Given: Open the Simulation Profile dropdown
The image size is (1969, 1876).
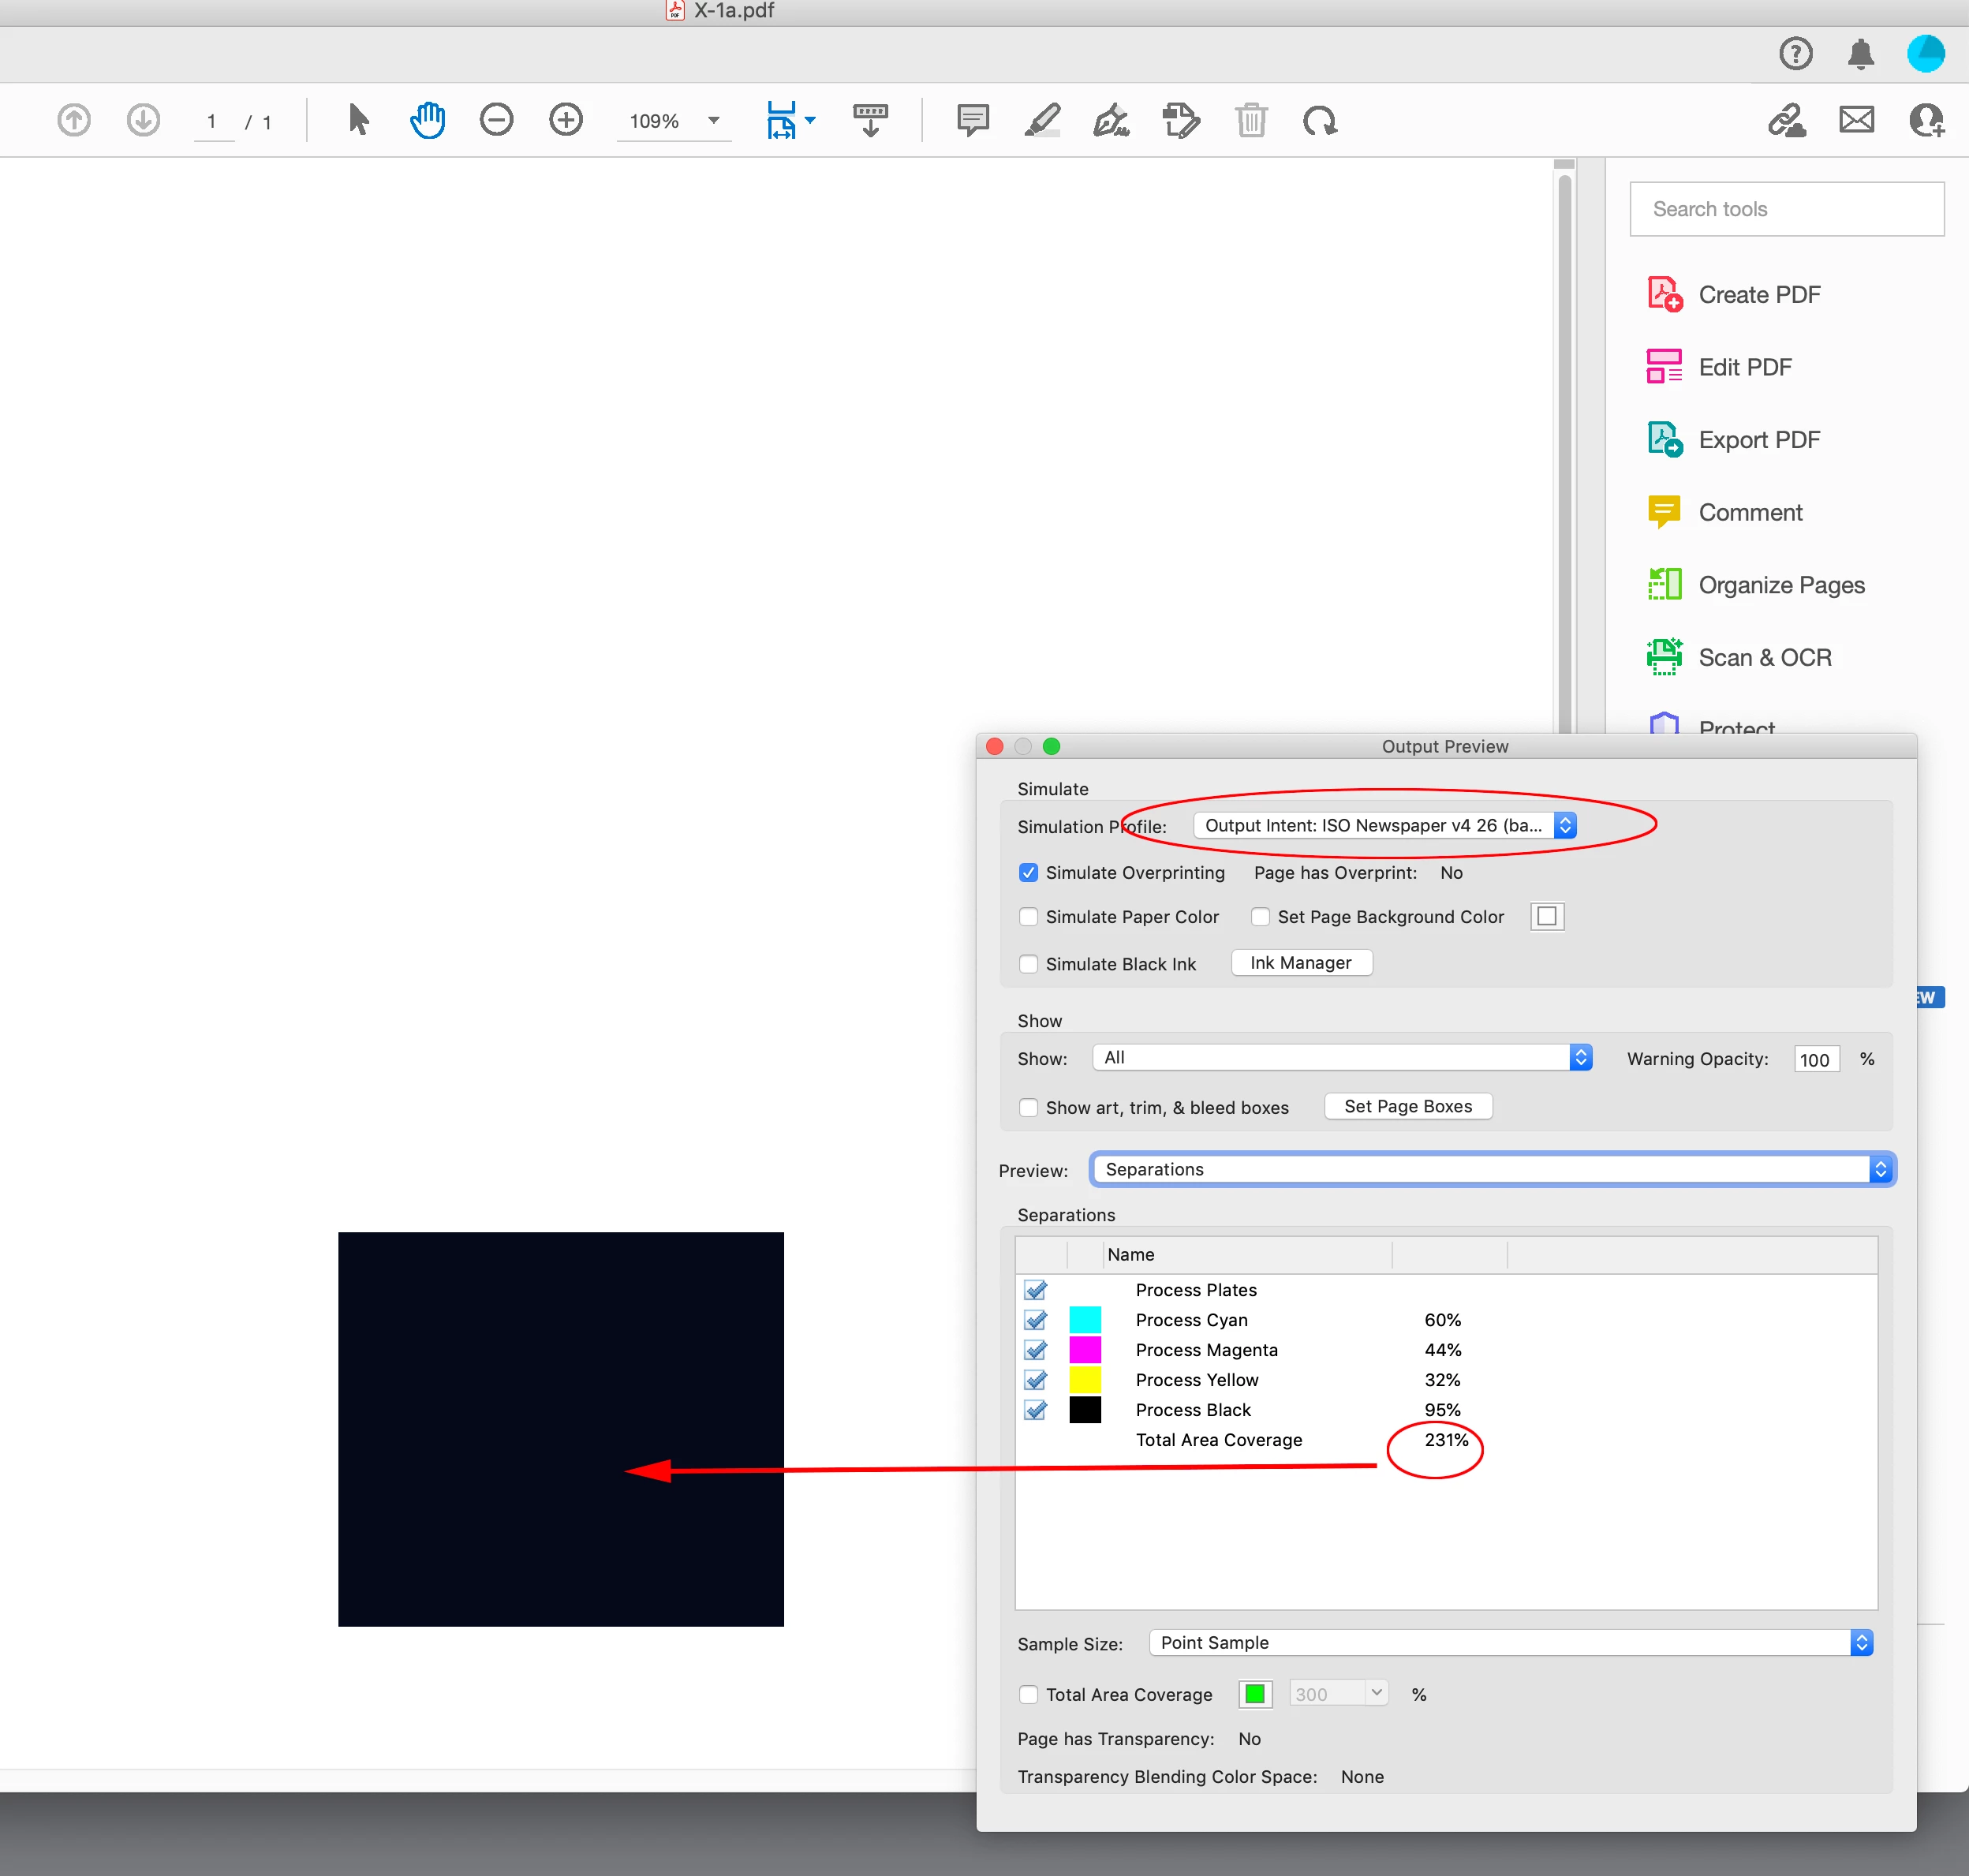Looking at the screenshot, I should pos(1384,825).
